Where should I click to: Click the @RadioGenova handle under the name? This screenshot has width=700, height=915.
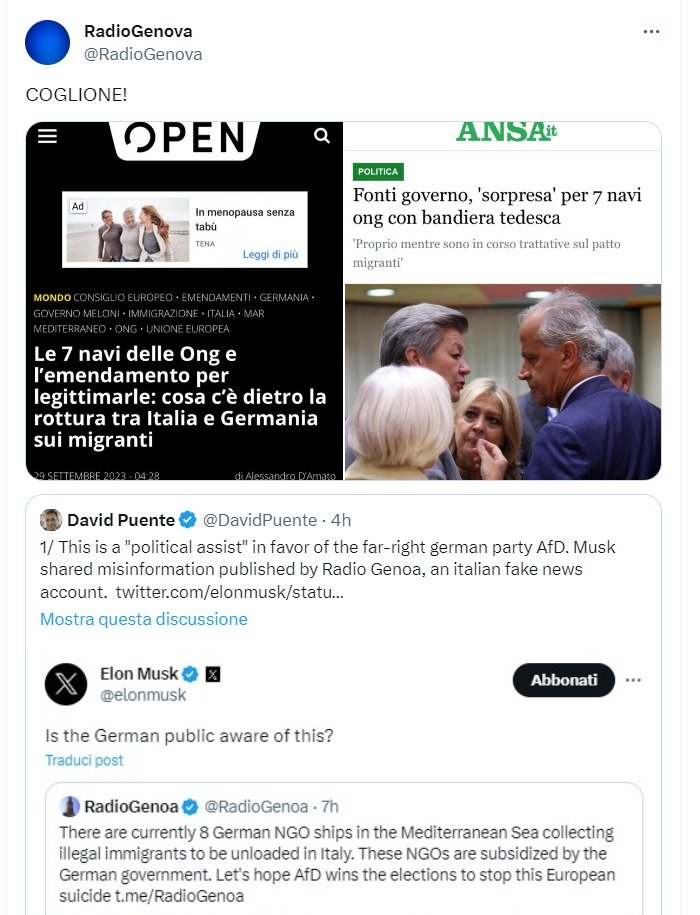(143, 54)
